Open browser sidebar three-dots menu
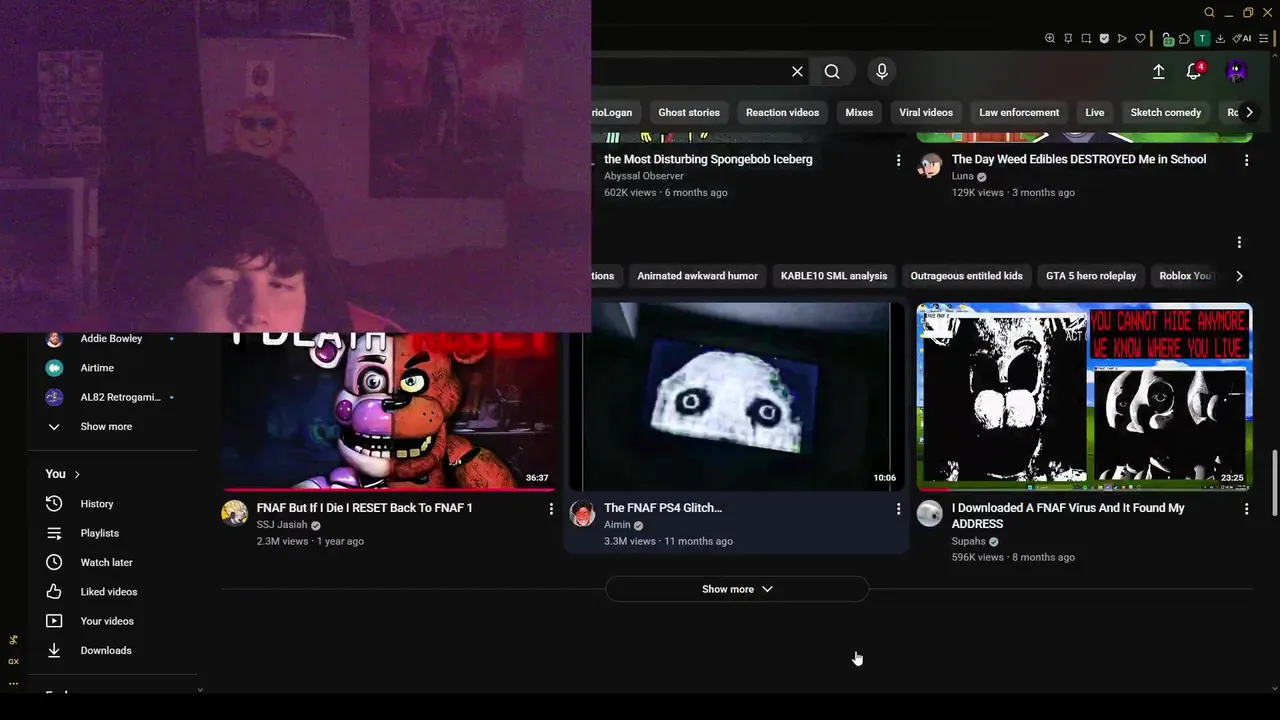1280x720 pixels. tap(13, 684)
